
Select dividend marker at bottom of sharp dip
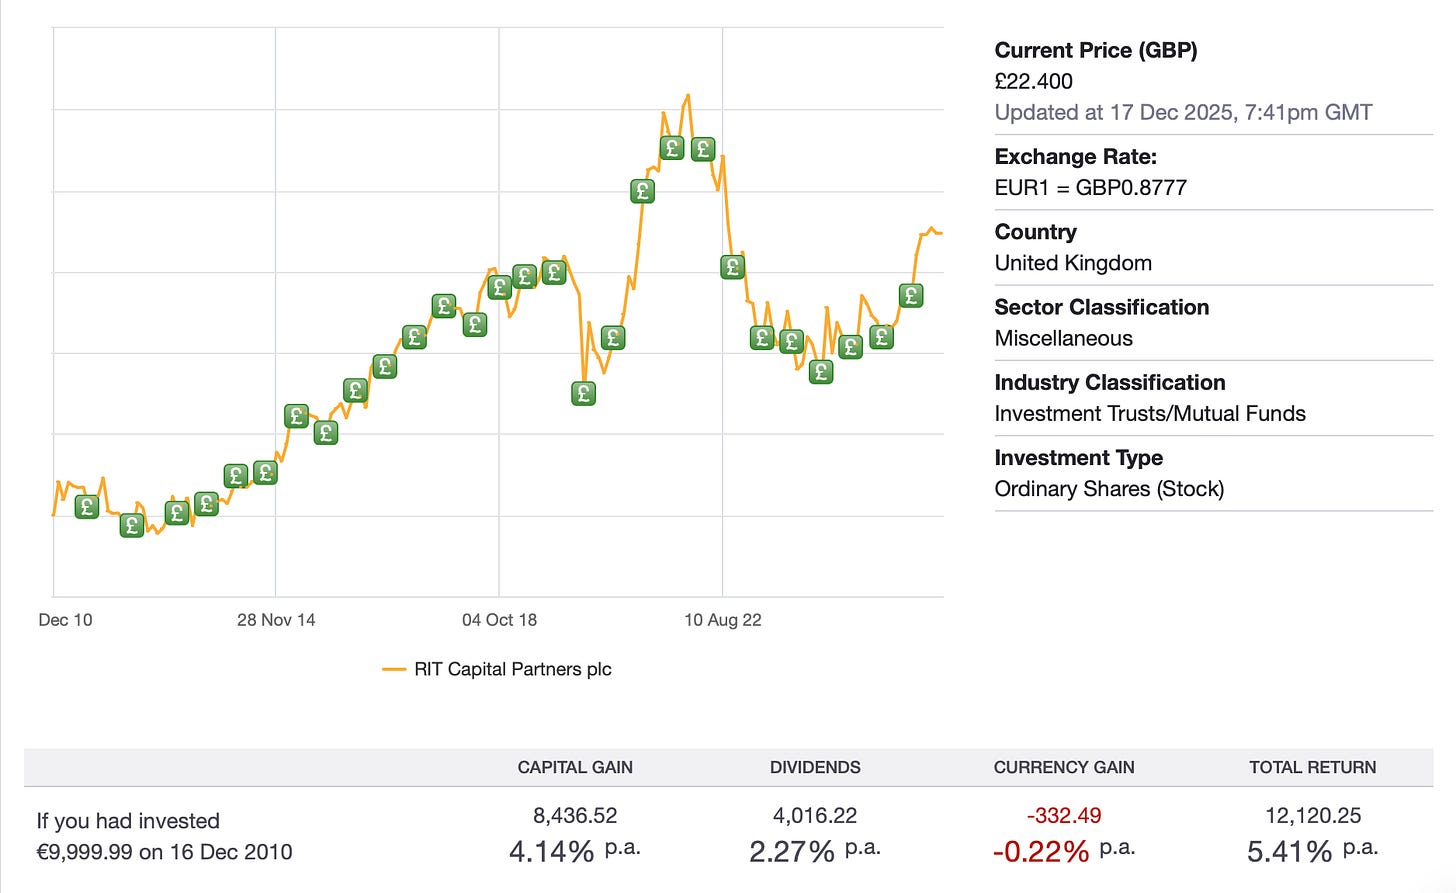pyautogui.click(x=584, y=393)
